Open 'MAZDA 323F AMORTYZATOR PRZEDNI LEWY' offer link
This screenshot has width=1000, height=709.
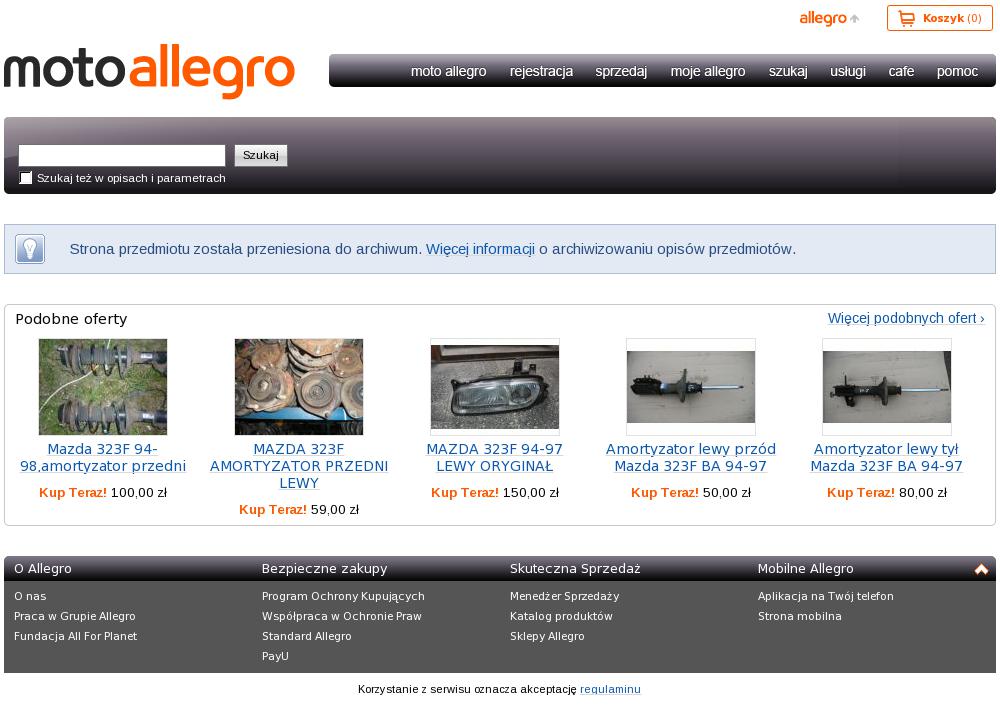(299, 466)
